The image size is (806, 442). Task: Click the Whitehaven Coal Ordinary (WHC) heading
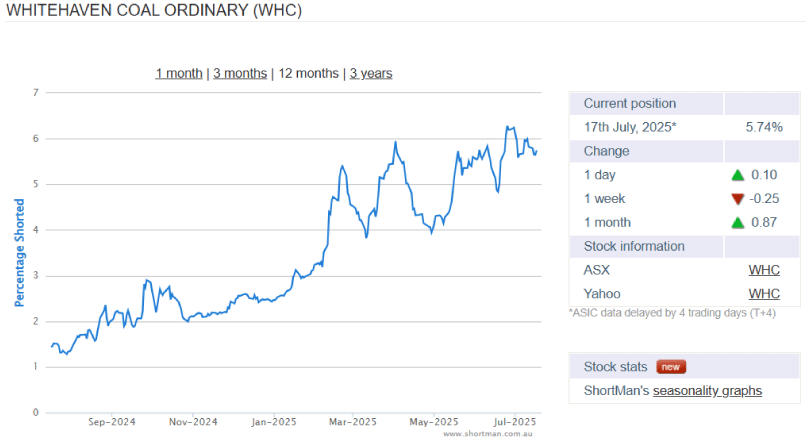pos(153,11)
